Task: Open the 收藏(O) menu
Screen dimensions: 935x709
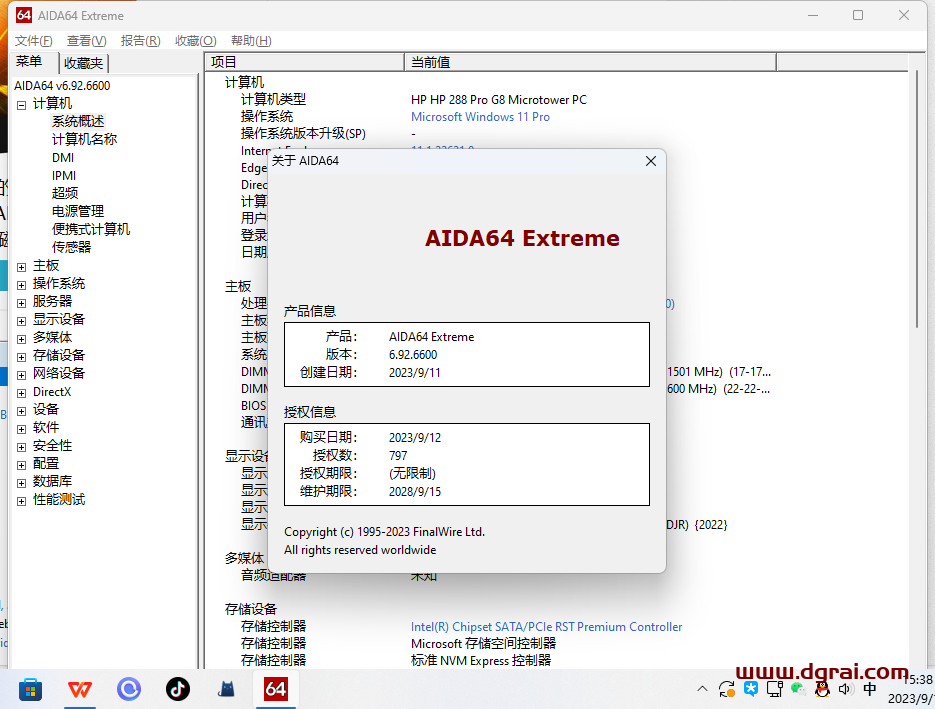Action: [x=196, y=41]
